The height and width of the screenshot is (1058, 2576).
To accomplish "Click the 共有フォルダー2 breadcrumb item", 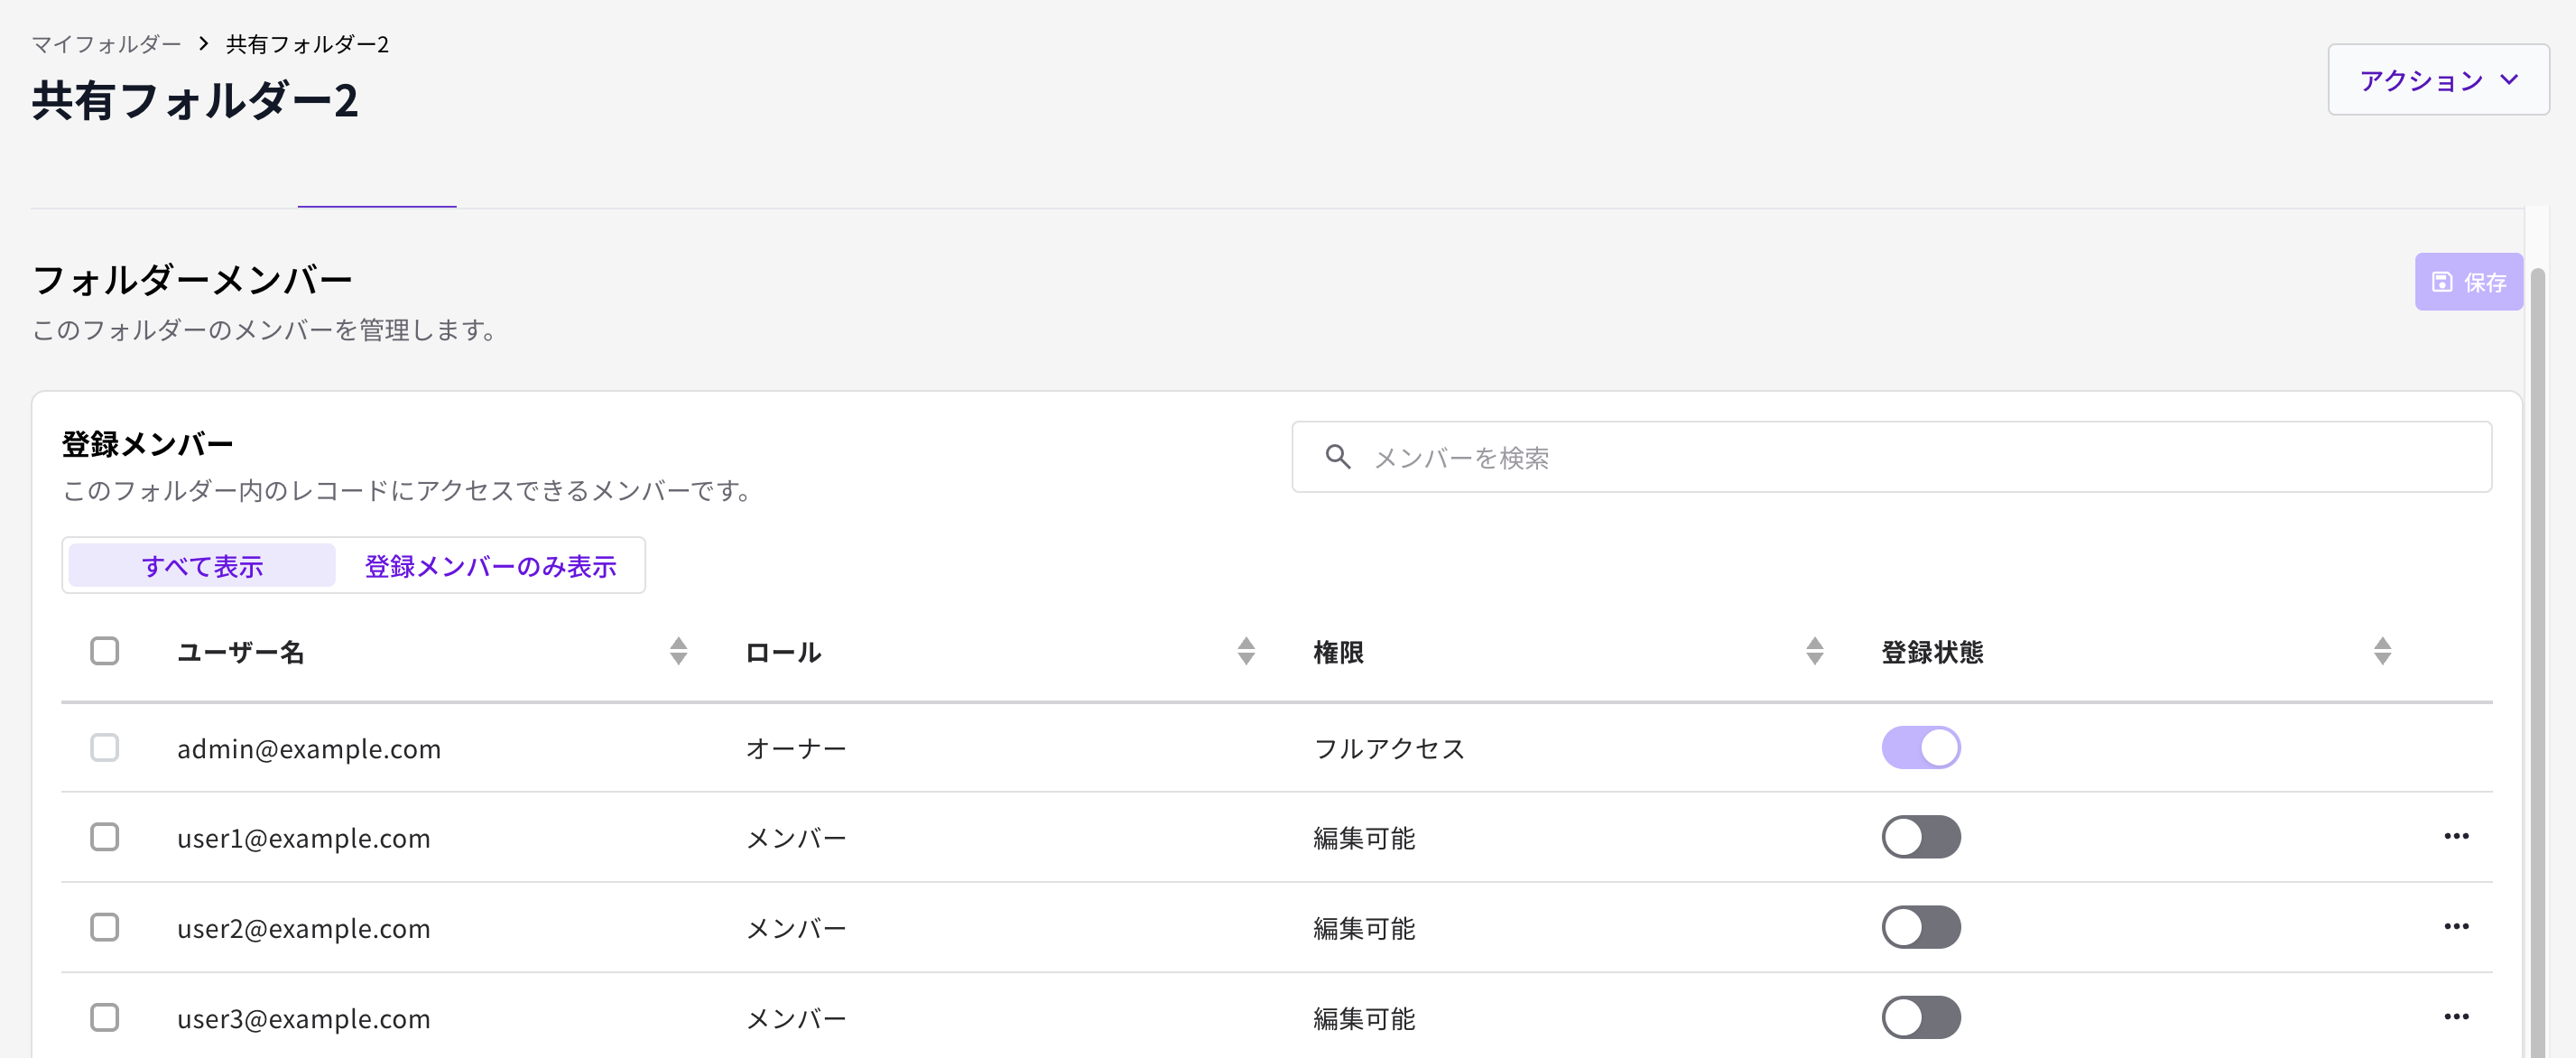I will click(307, 44).
